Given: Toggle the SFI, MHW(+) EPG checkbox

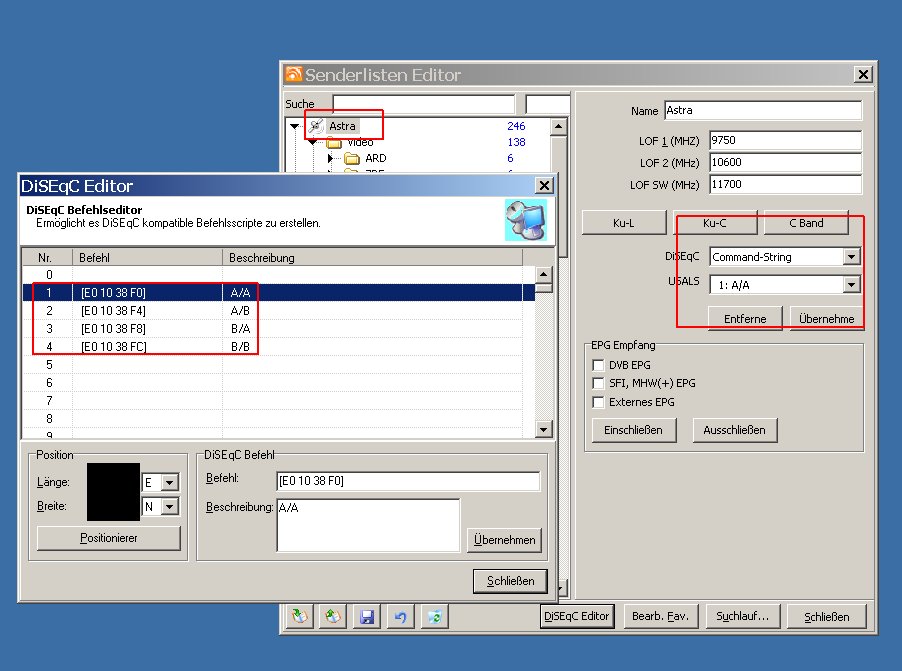Looking at the screenshot, I should tap(599, 384).
